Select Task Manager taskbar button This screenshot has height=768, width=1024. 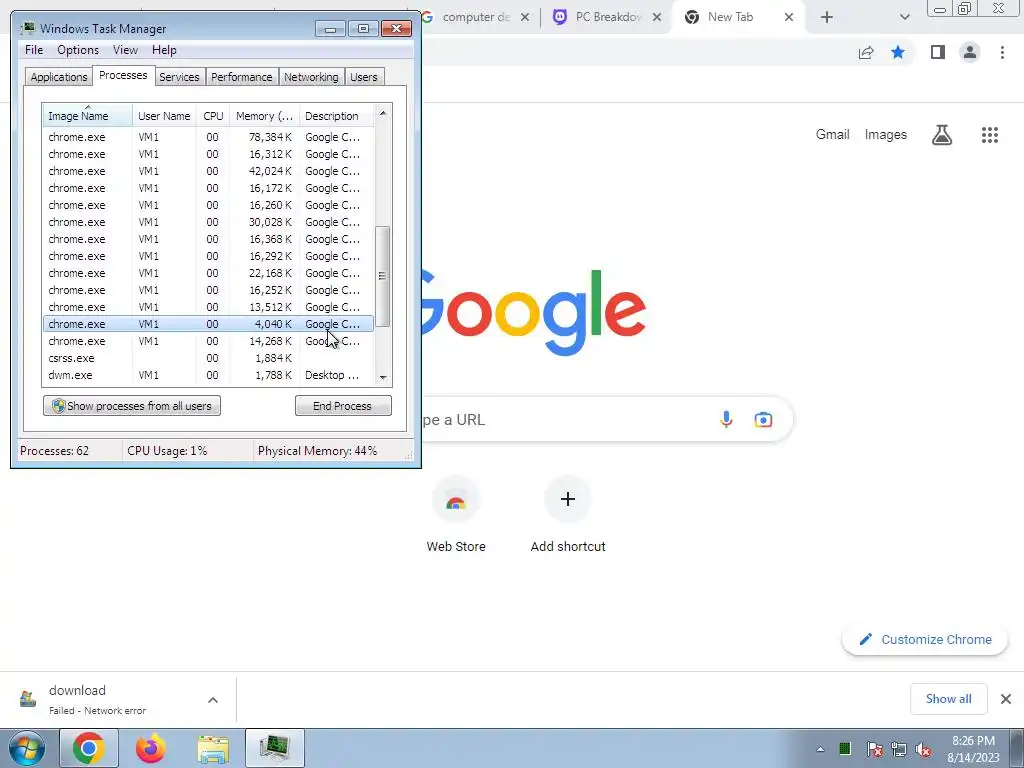click(275, 748)
